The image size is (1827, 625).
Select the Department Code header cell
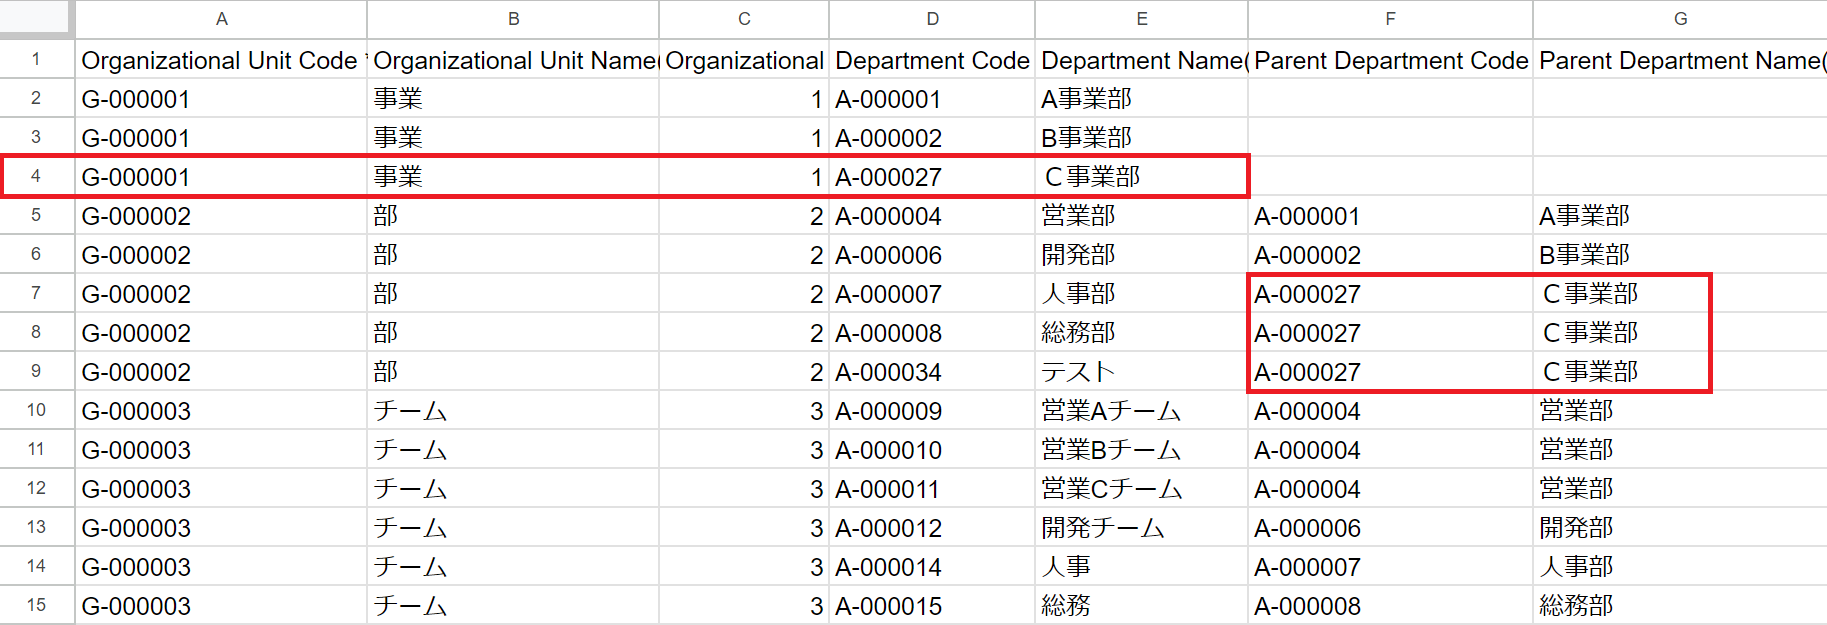click(x=932, y=61)
